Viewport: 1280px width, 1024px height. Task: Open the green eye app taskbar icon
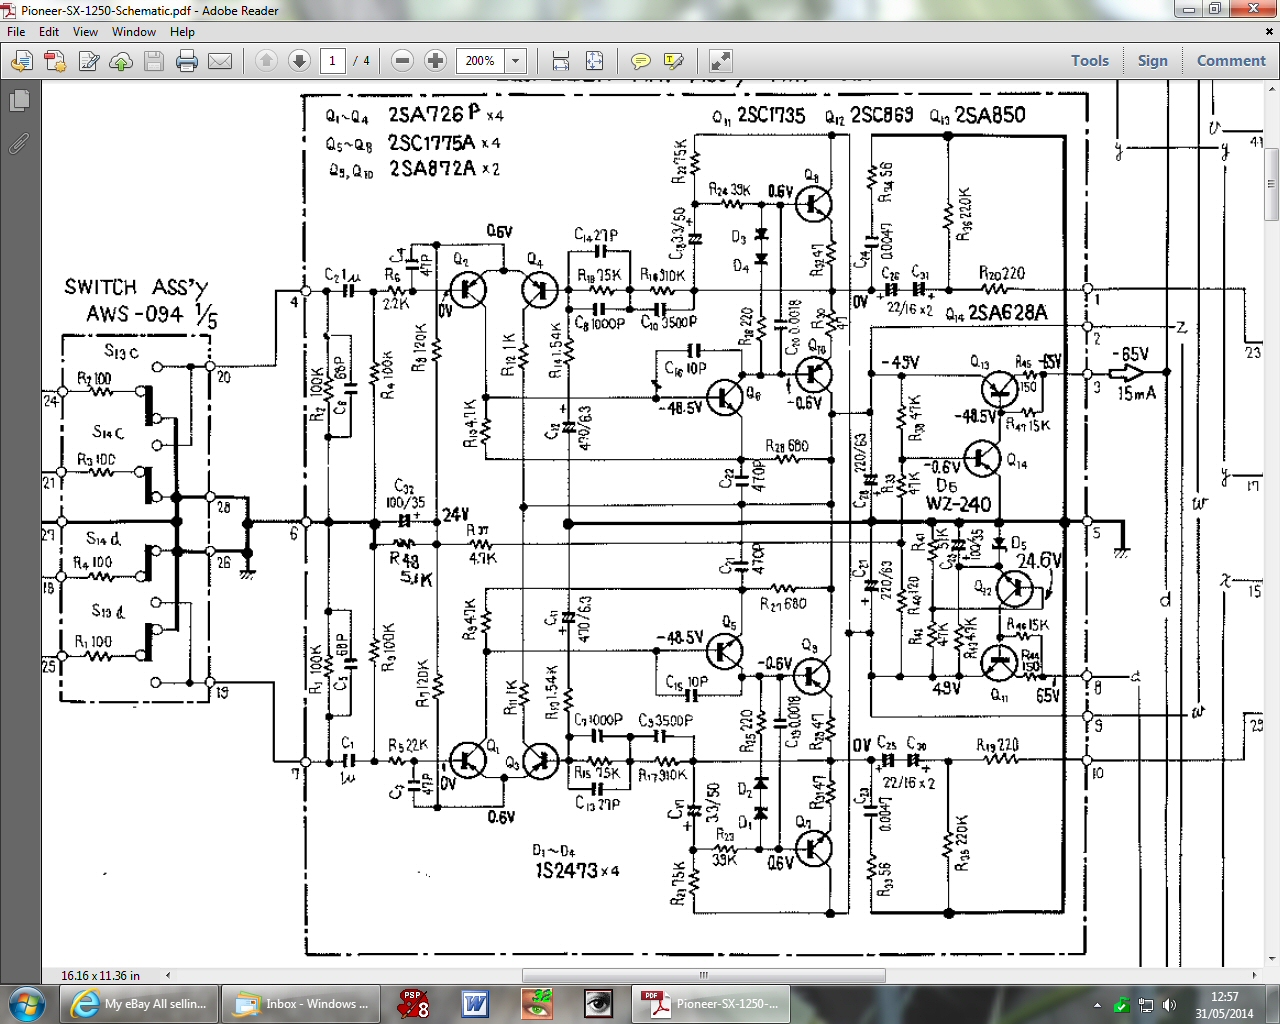537,1004
